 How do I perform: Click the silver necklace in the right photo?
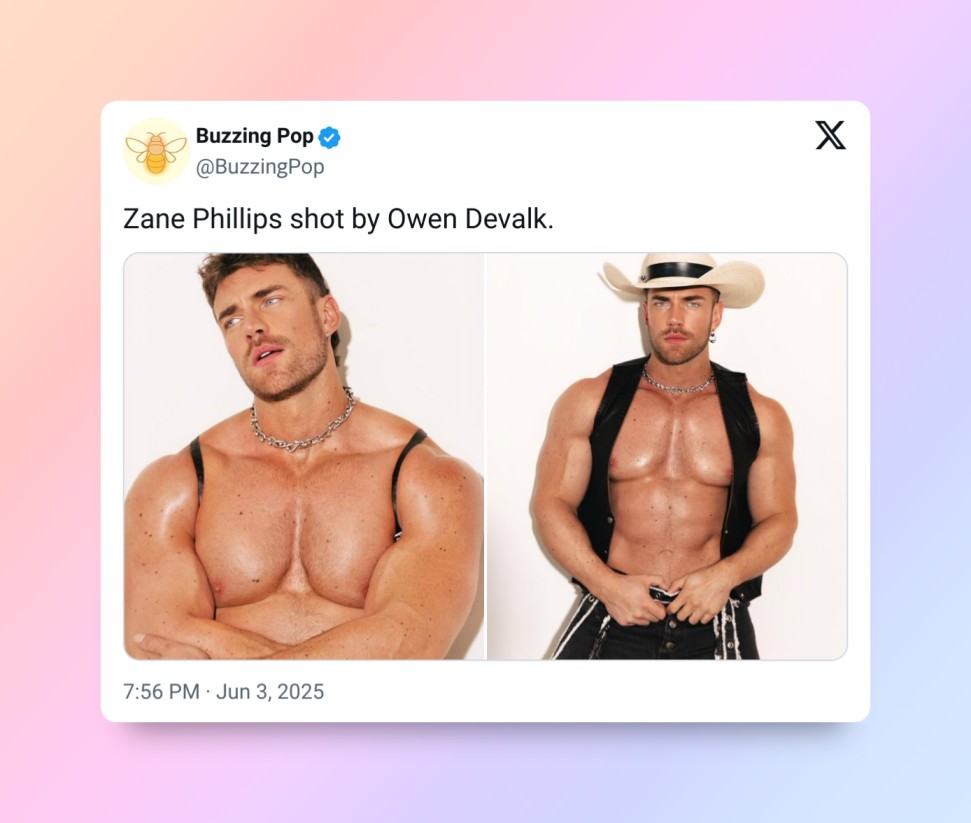click(x=677, y=381)
